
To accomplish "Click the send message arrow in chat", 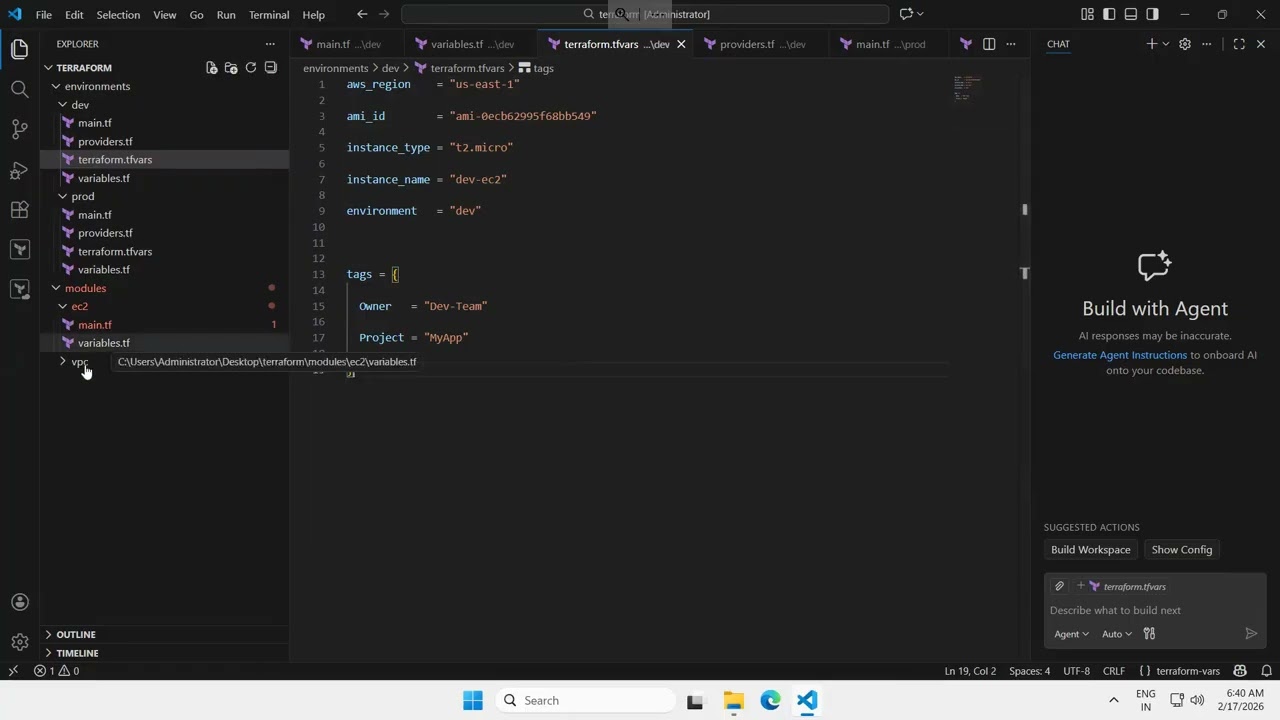I will (x=1250, y=633).
